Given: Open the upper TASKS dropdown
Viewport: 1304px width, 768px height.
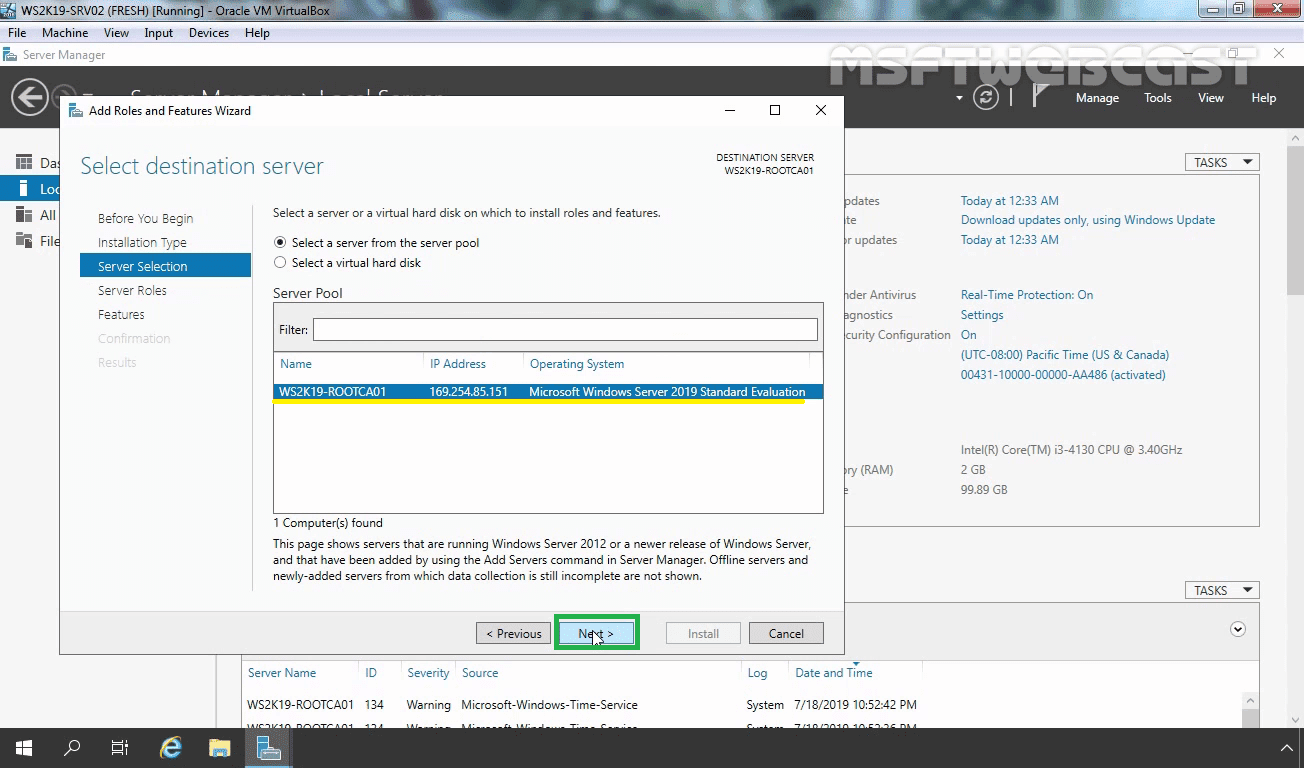Looking at the screenshot, I should (1222, 162).
